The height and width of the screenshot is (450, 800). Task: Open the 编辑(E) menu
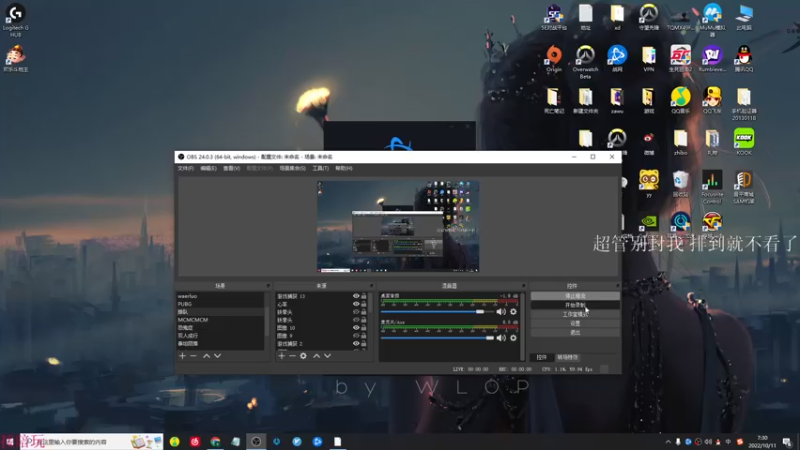208,168
